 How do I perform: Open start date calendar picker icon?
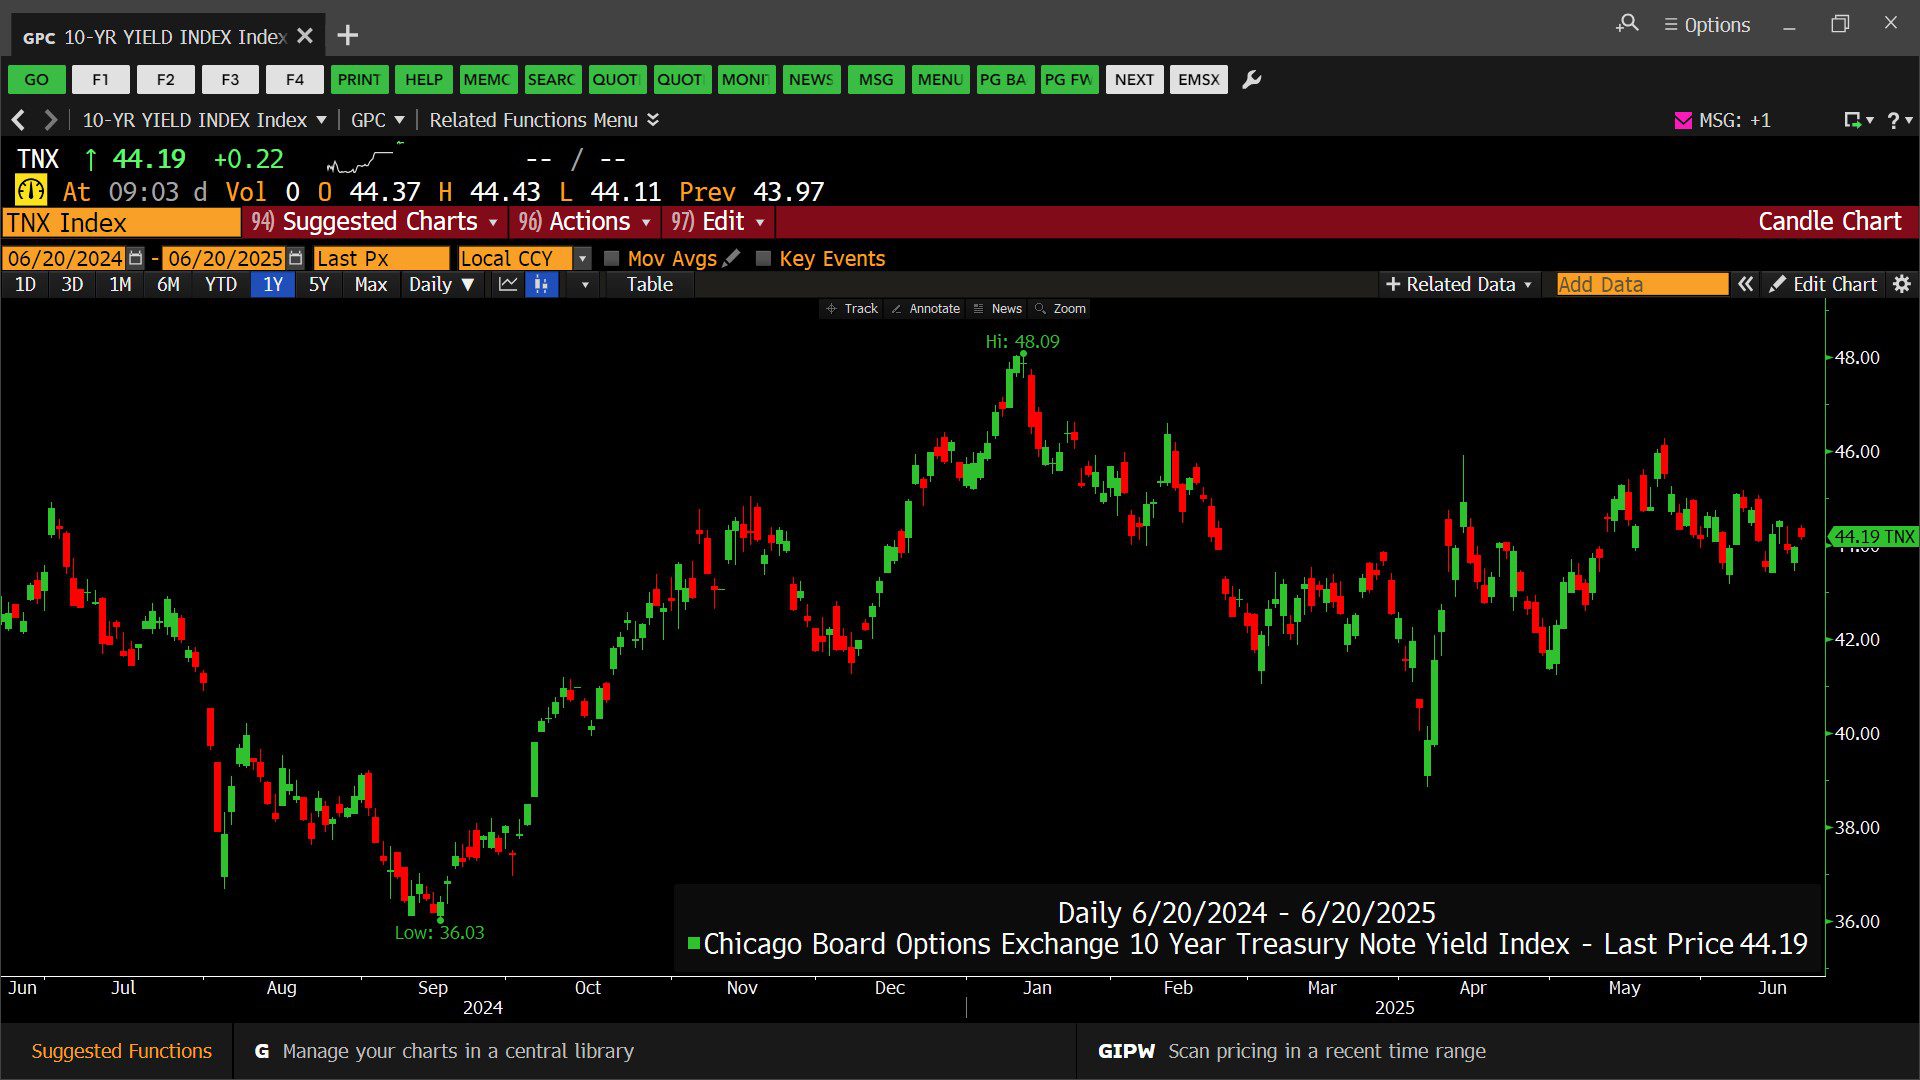(136, 258)
